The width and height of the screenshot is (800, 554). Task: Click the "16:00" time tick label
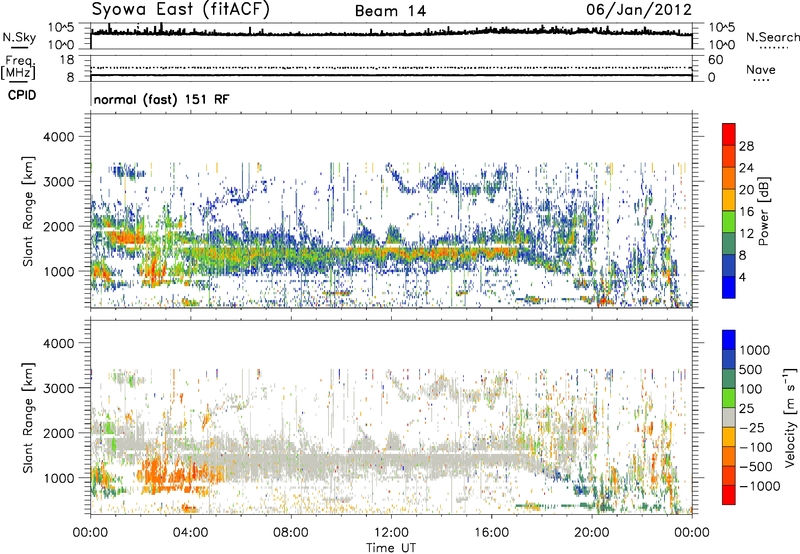pos(491,533)
